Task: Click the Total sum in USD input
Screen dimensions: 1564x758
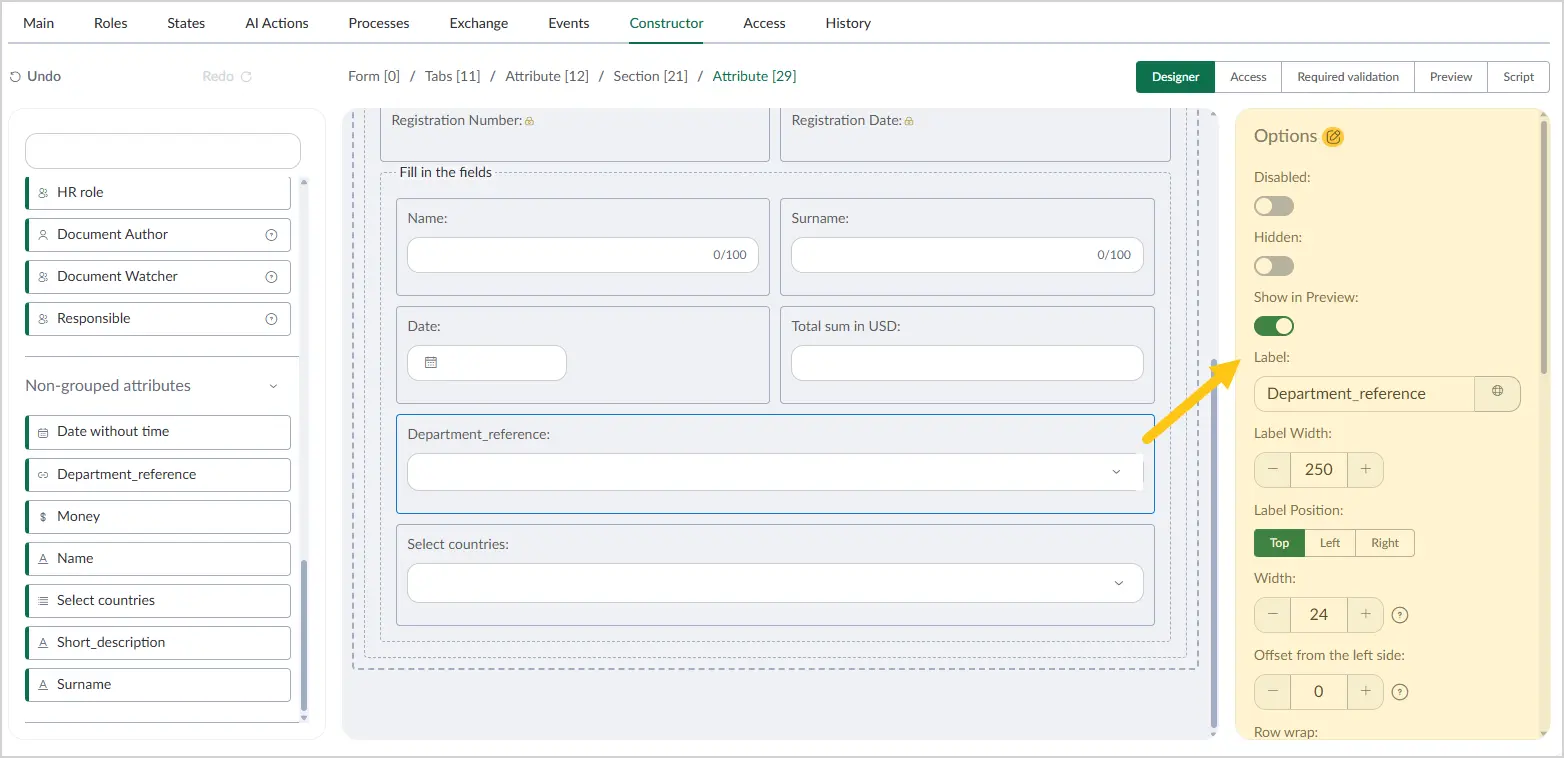Action: [x=967, y=363]
